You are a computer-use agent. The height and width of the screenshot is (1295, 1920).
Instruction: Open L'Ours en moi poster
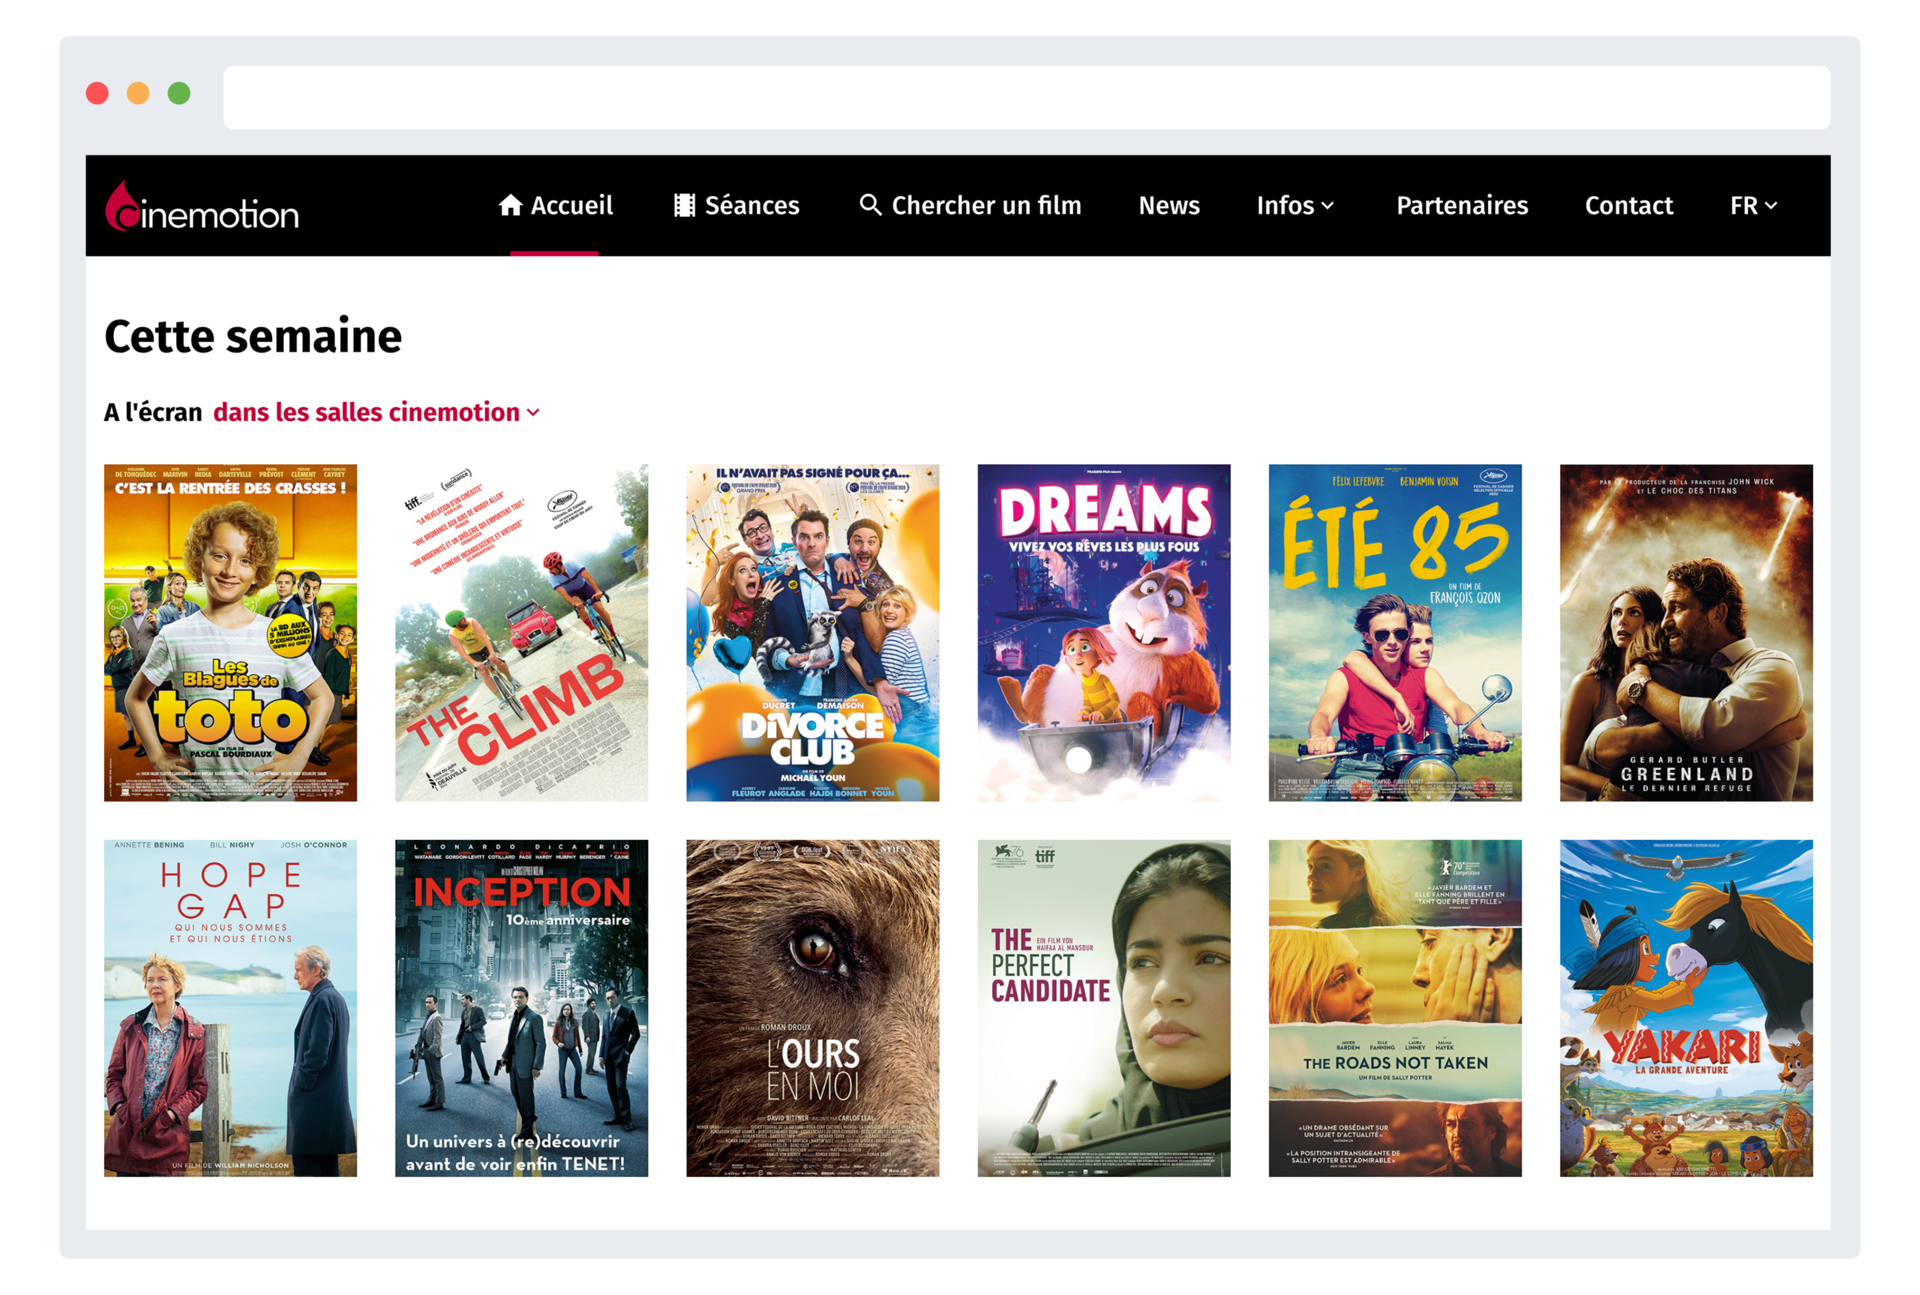tap(812, 1008)
